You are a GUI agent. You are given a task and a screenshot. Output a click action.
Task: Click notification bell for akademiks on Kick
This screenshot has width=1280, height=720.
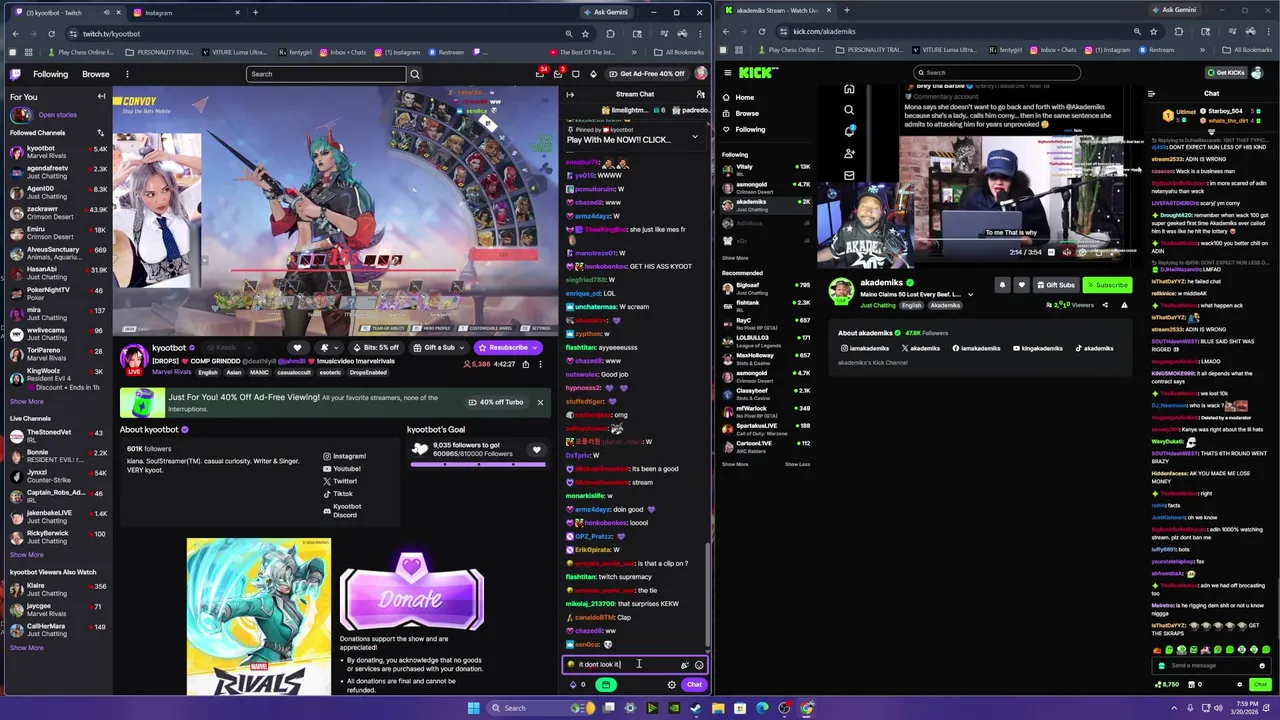(1002, 285)
